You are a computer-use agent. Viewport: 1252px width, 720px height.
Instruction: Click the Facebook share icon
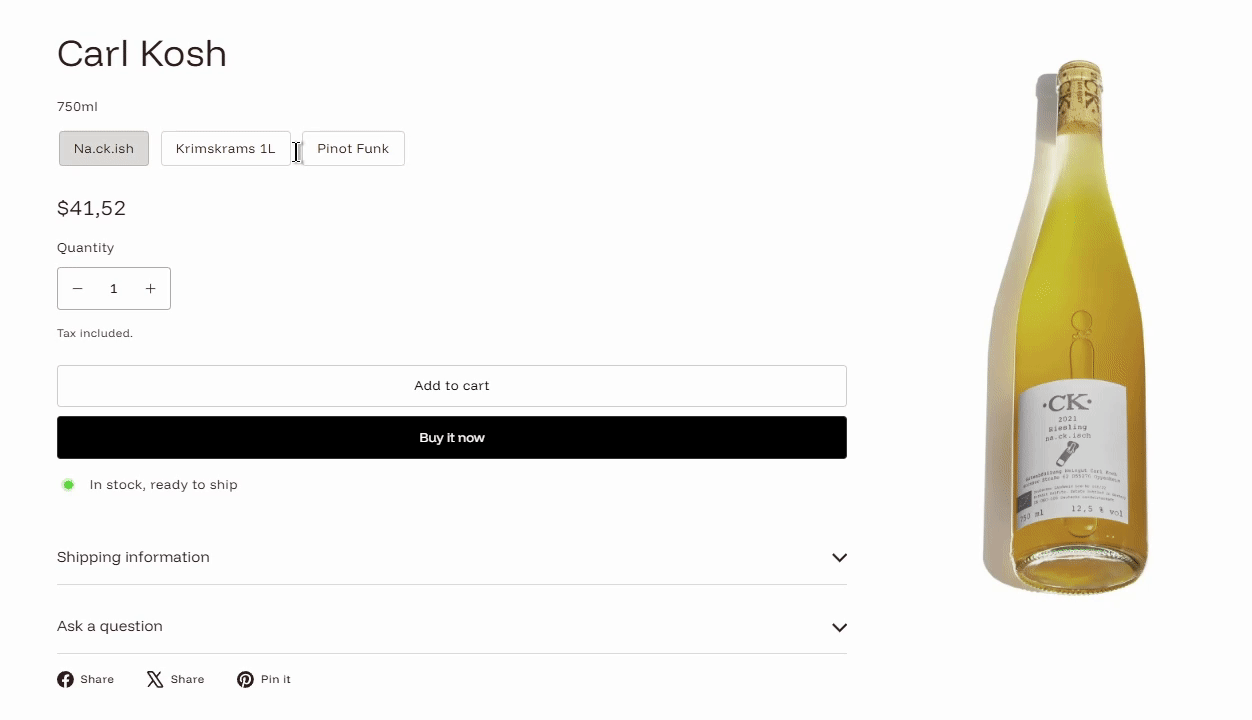[x=65, y=680]
